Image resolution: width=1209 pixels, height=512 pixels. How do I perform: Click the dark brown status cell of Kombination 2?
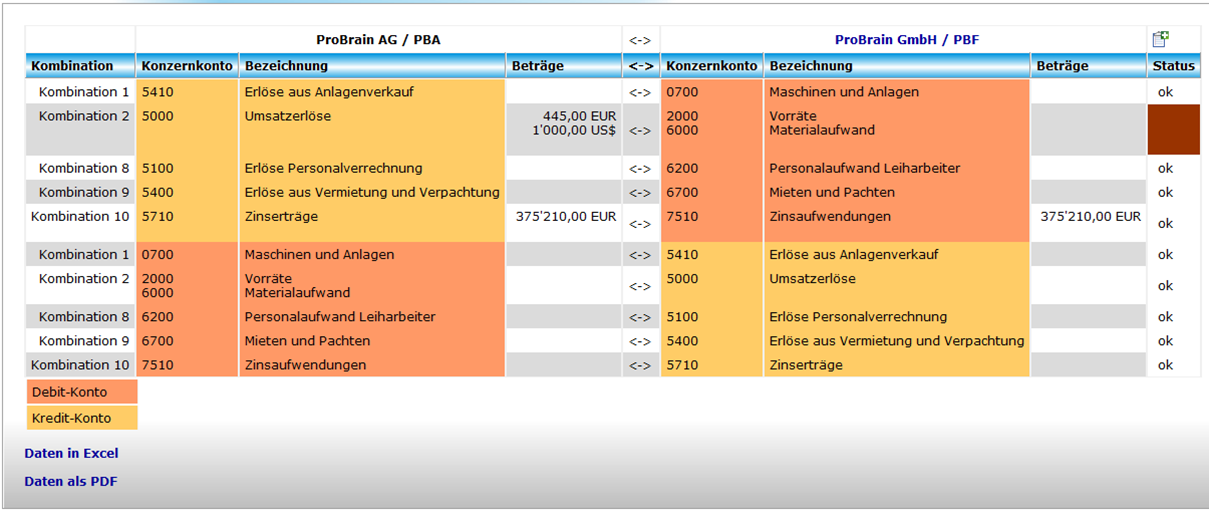[1173, 129]
